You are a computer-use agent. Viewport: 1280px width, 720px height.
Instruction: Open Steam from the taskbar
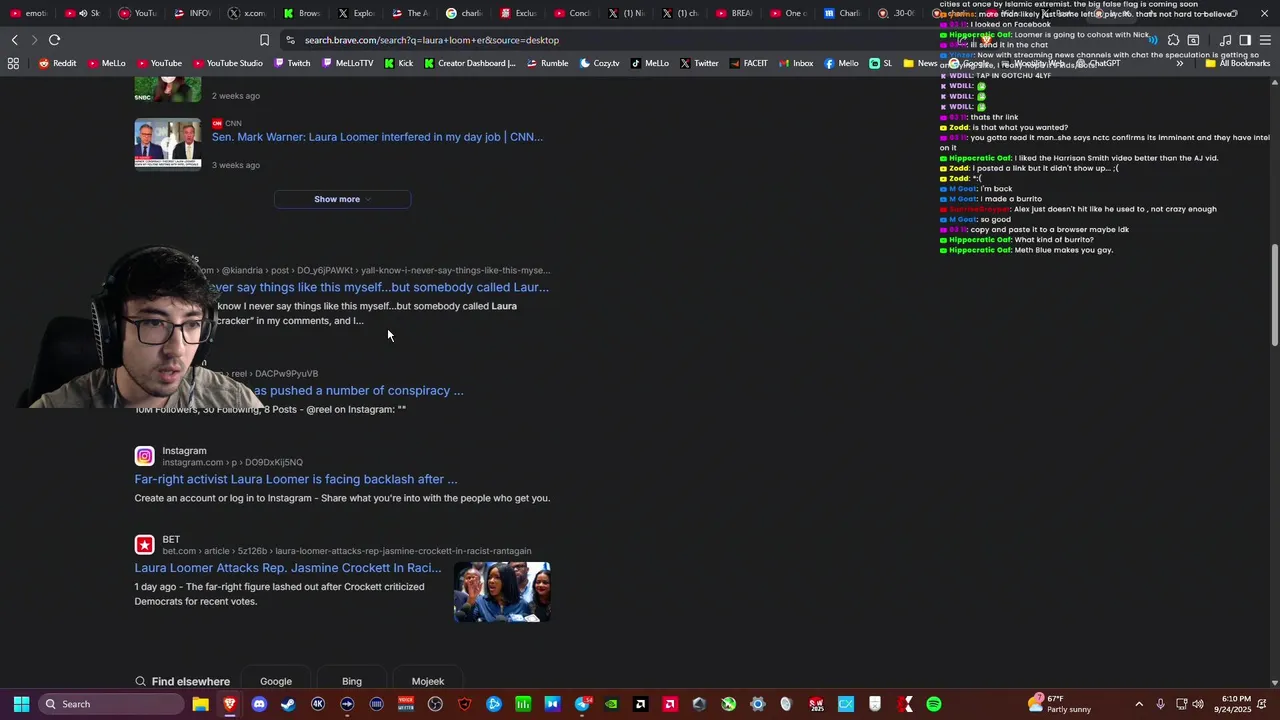pos(288,704)
